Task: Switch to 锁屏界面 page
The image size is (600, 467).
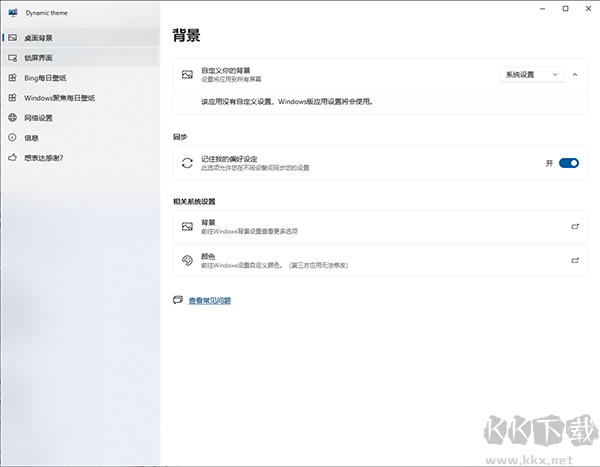Action: pos(80,58)
